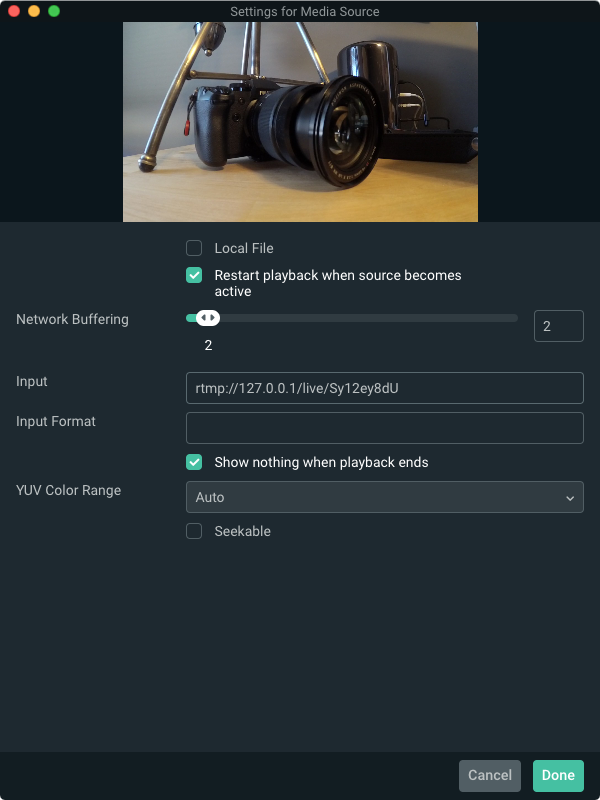
Task: Click the Network Buffering label text
Action: tap(72, 319)
